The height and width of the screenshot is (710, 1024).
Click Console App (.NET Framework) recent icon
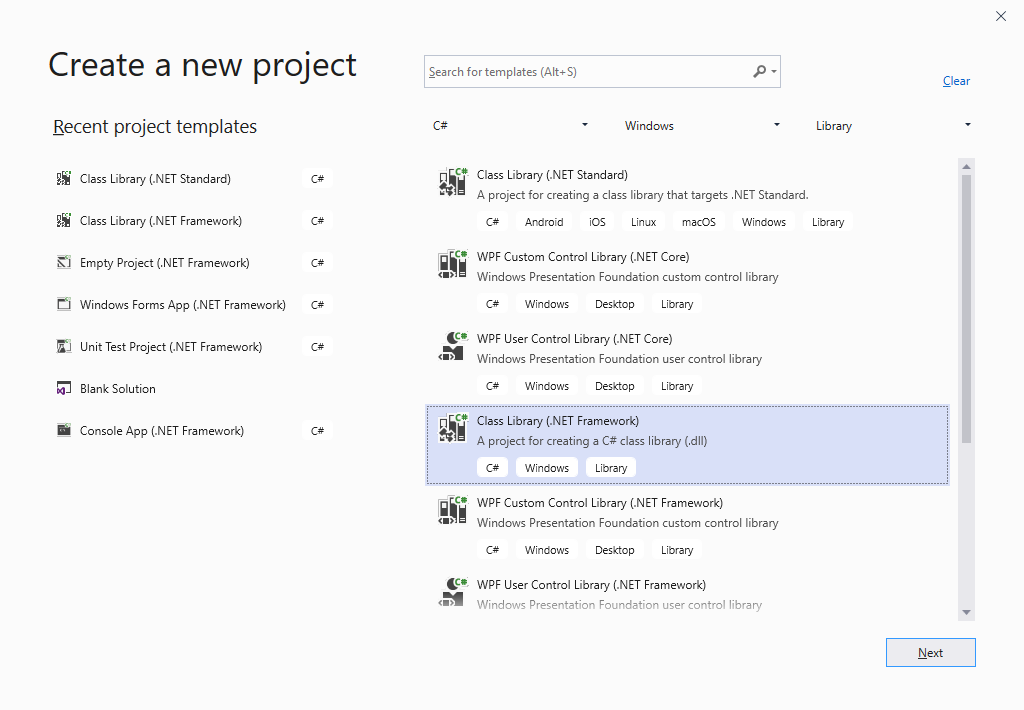point(64,431)
